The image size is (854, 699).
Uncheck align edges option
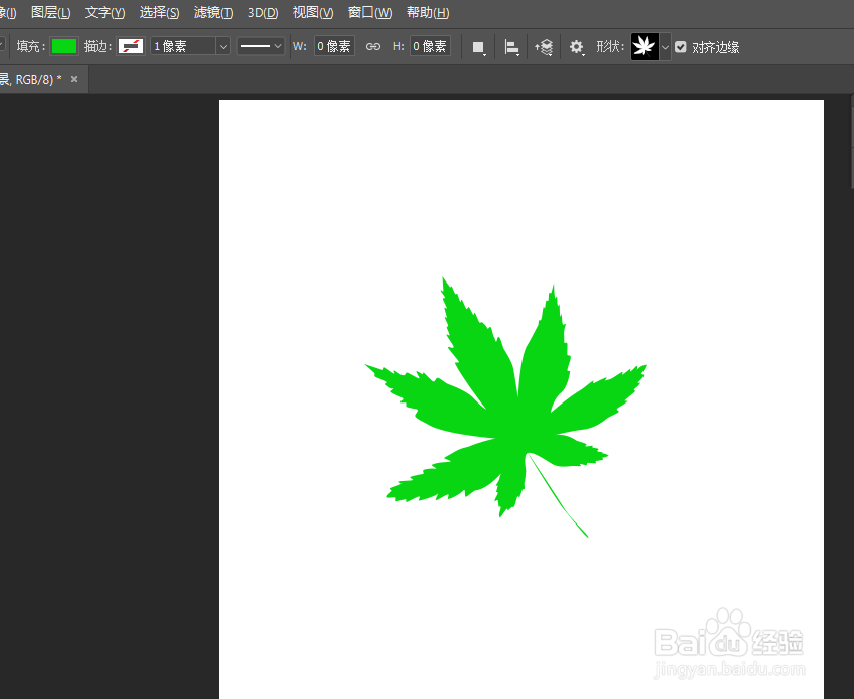pyautogui.click(x=681, y=46)
